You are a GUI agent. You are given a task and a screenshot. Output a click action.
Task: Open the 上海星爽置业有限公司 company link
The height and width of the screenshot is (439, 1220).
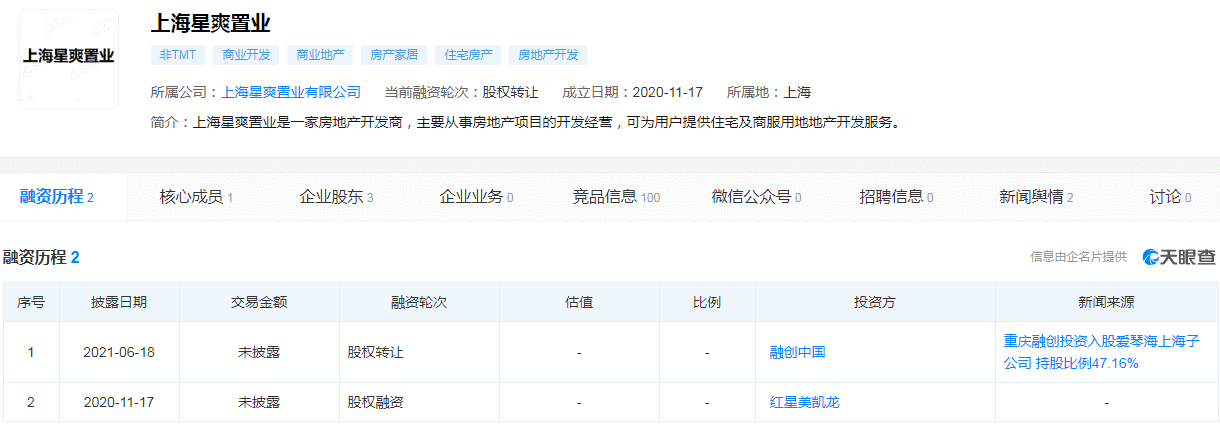pos(290,92)
